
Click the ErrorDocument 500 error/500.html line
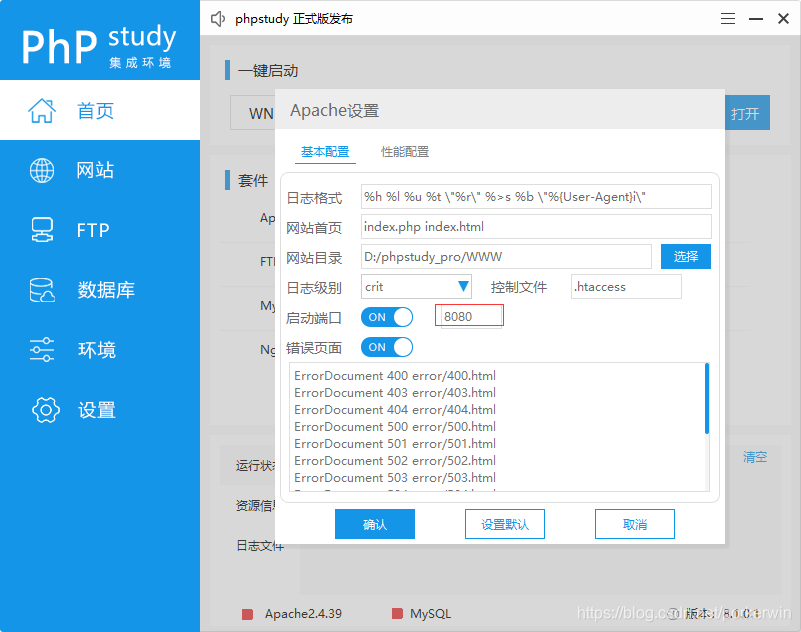click(x=395, y=426)
